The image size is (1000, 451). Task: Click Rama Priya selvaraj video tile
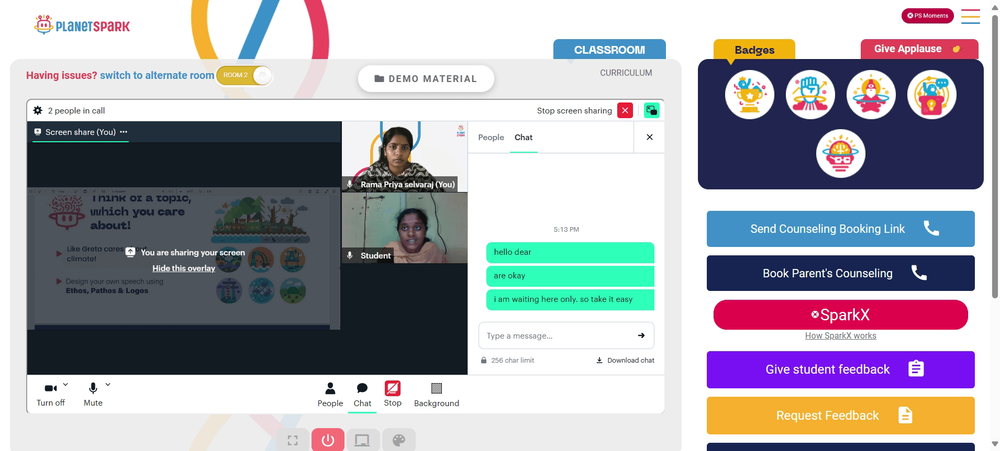404,157
